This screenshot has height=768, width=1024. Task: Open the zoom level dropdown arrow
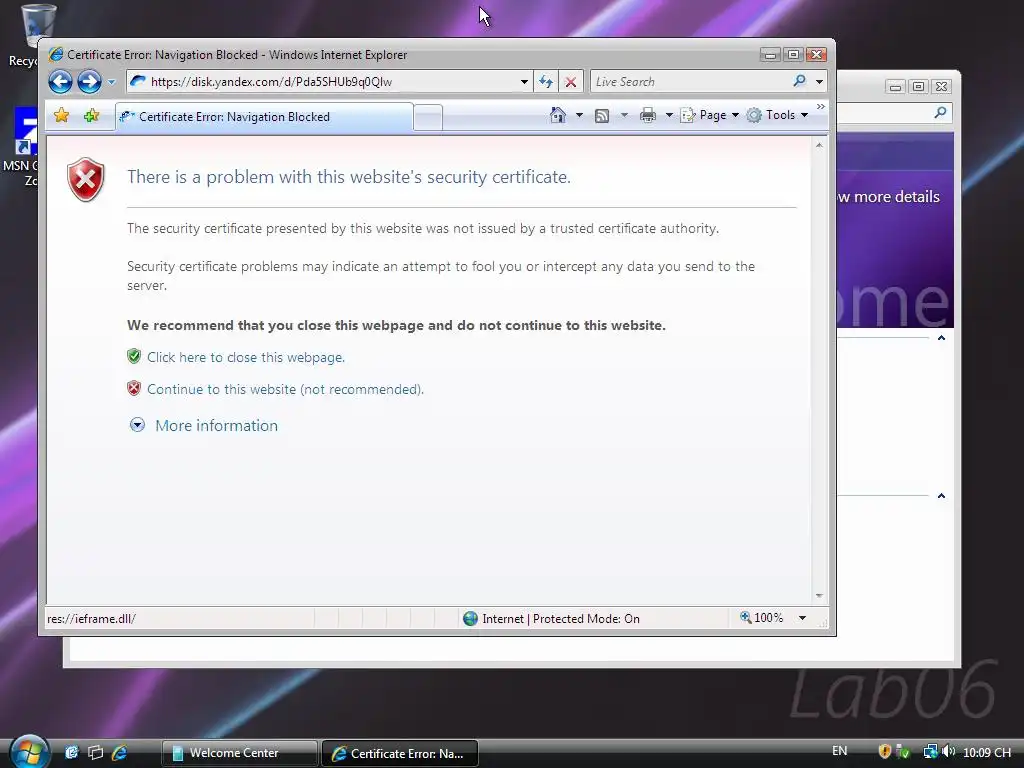click(803, 618)
